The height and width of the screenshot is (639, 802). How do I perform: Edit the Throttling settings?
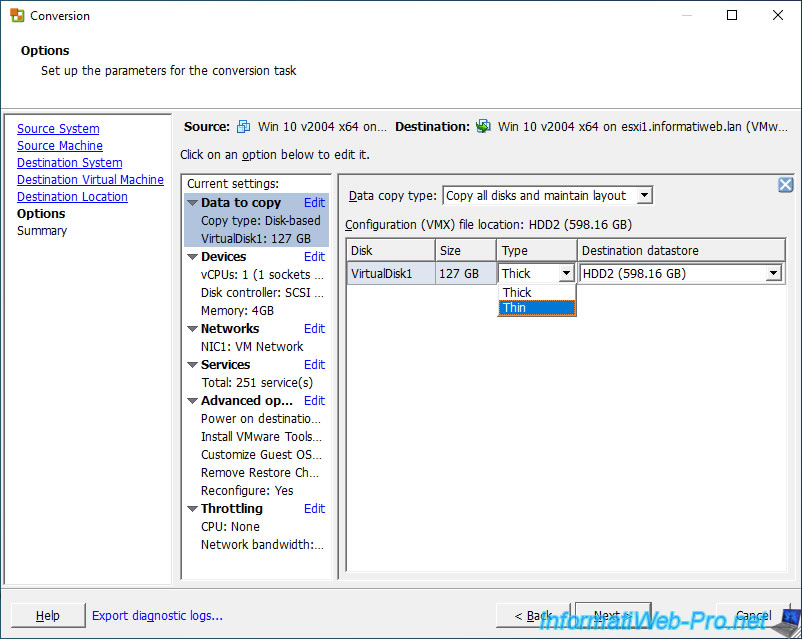pyautogui.click(x=314, y=509)
